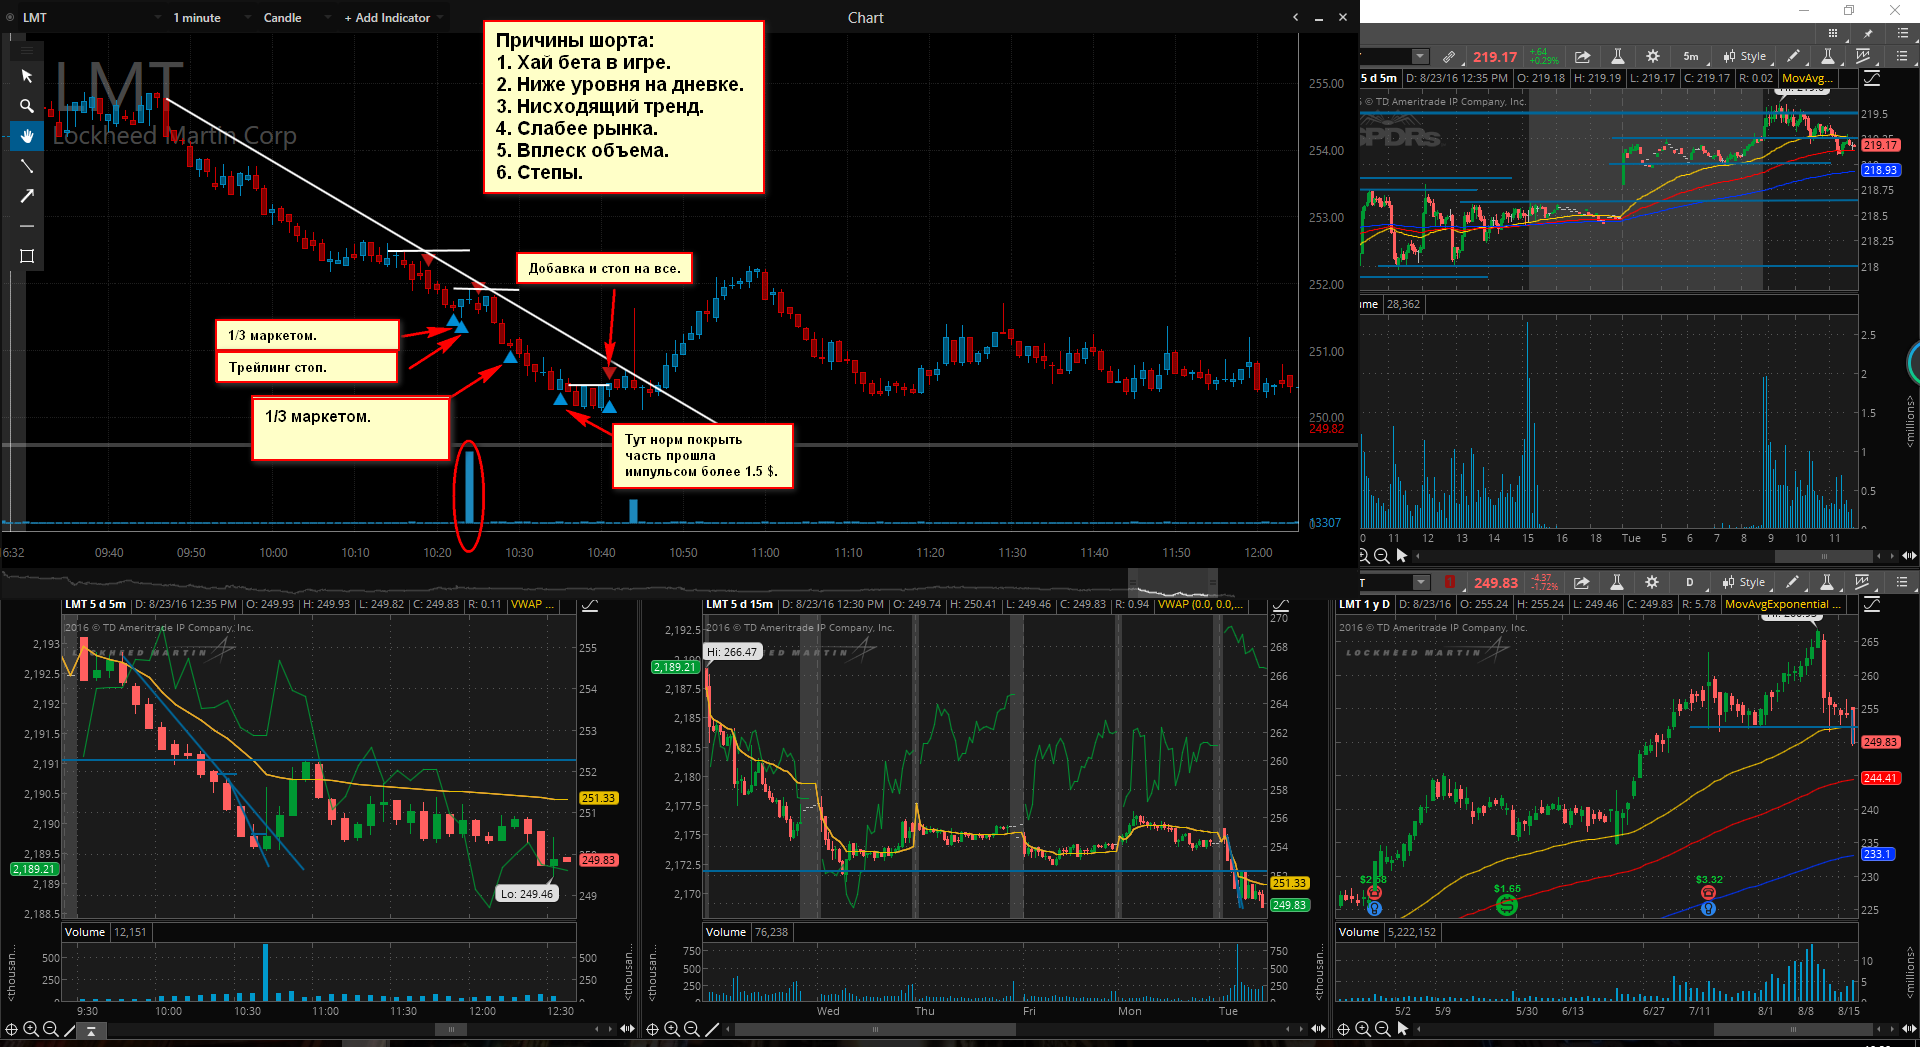Click back arrow in the Chart title bar
The width and height of the screenshot is (1920, 1047).
coord(1296,17)
